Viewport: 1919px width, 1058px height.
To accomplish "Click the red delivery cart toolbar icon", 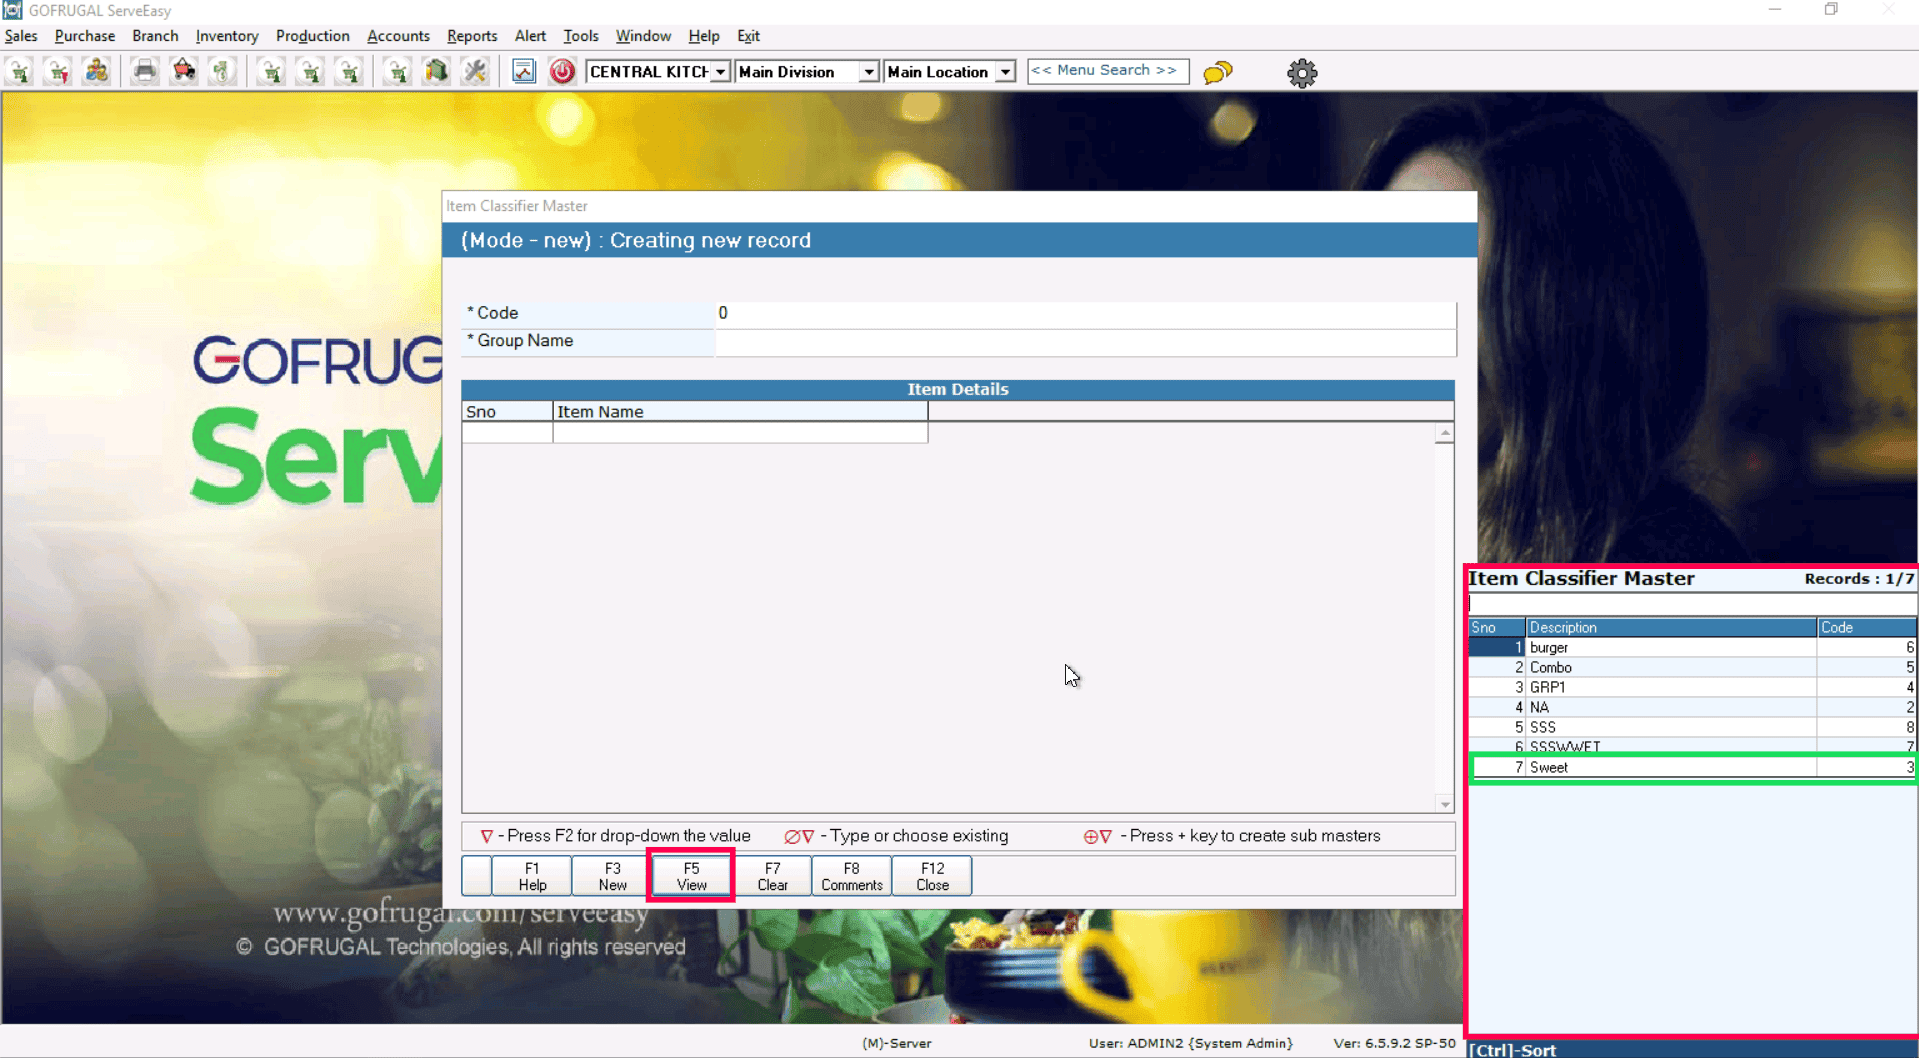I will click(184, 72).
